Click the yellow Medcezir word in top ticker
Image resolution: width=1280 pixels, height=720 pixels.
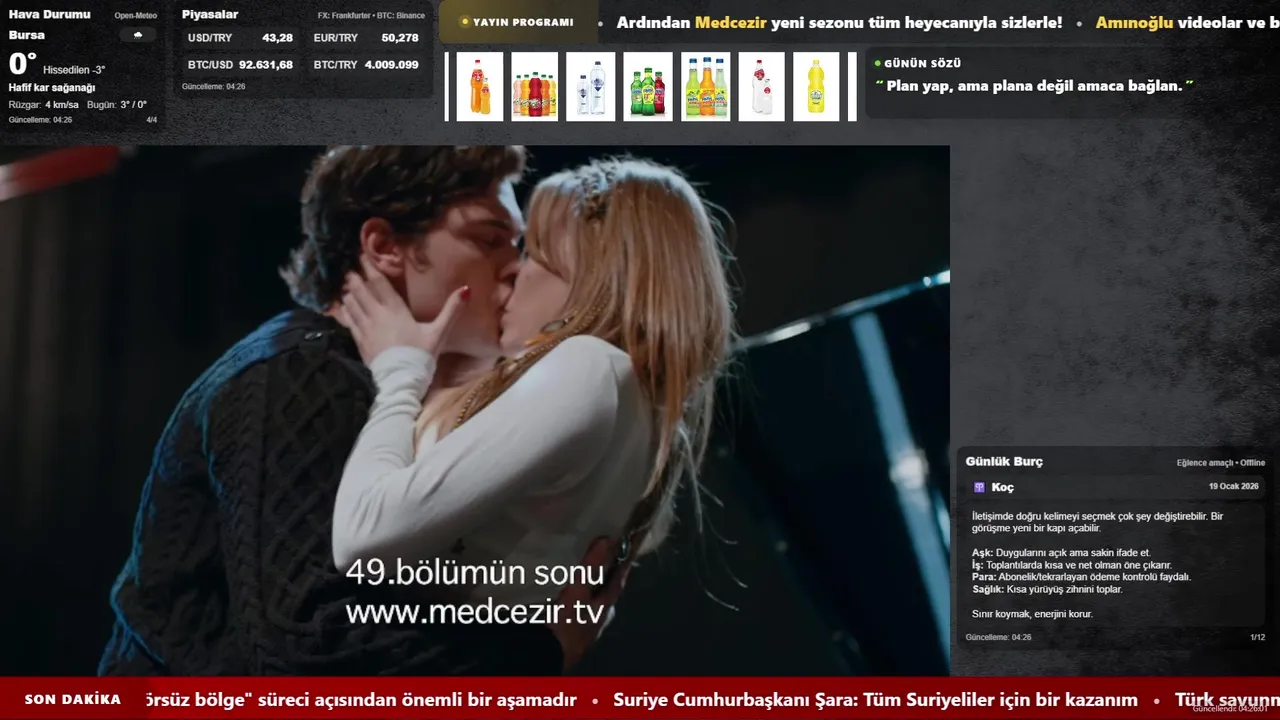[731, 22]
